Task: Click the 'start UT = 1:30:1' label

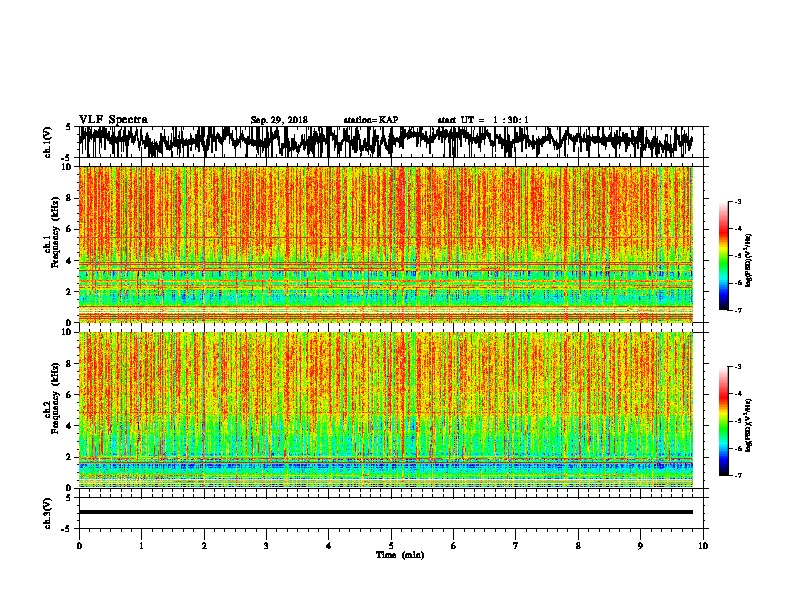Action: 483,120
